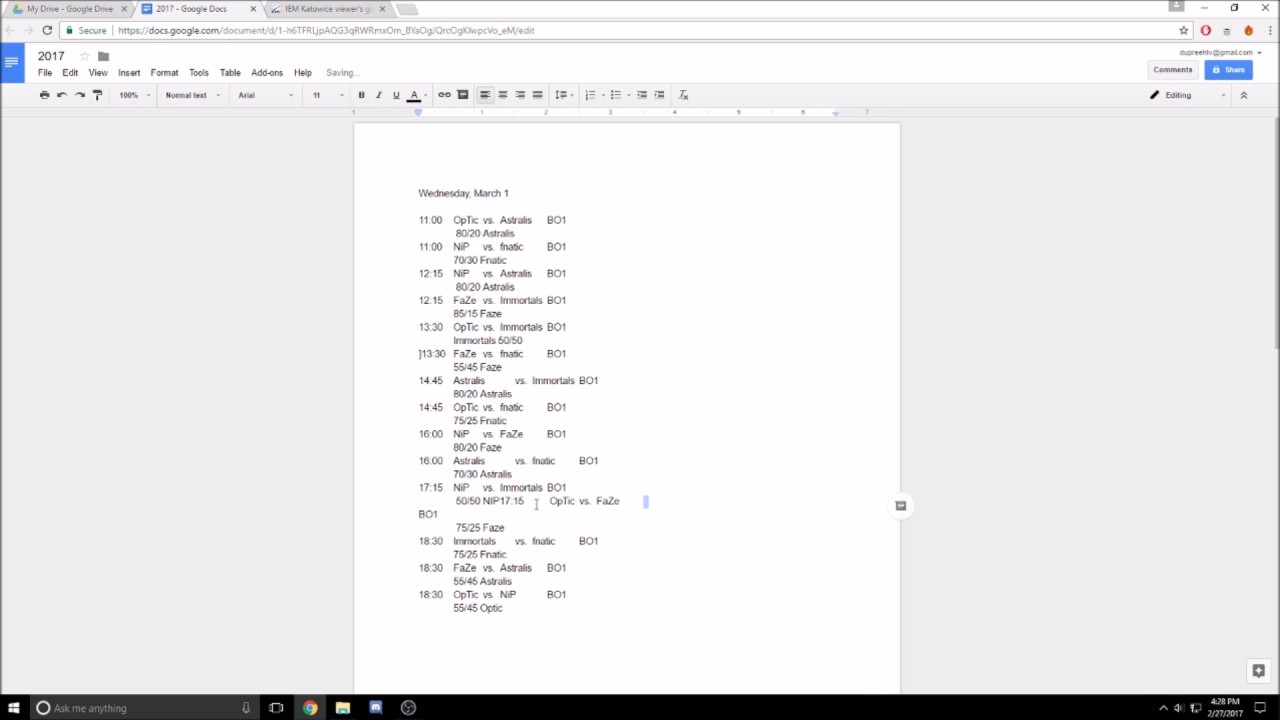The image size is (1280, 720).
Task: Open the Help menu
Action: pos(303,73)
